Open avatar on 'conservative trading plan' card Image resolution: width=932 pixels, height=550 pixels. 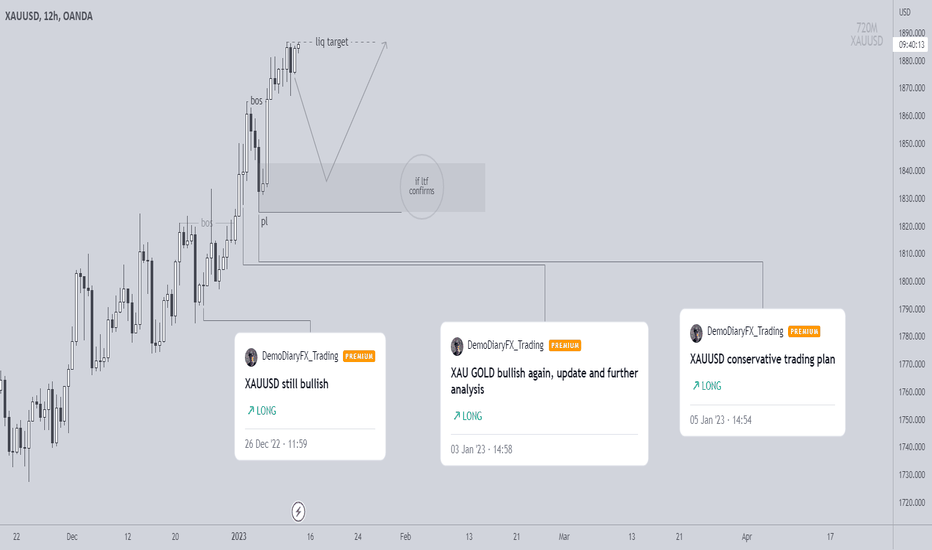tap(696, 332)
